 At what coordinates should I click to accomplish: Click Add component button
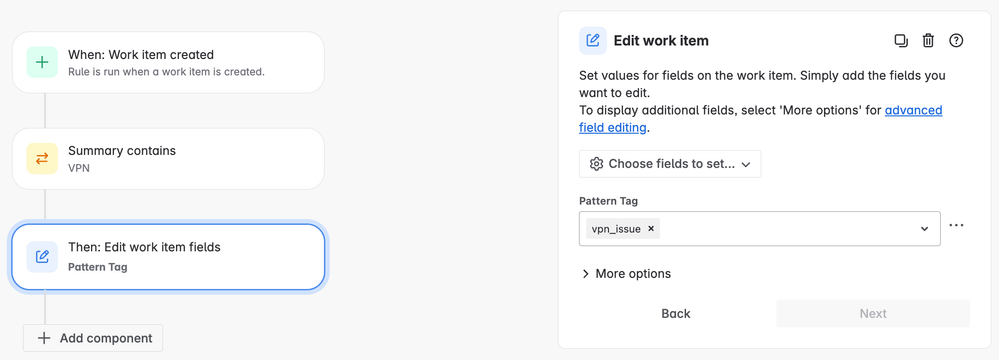(93, 338)
